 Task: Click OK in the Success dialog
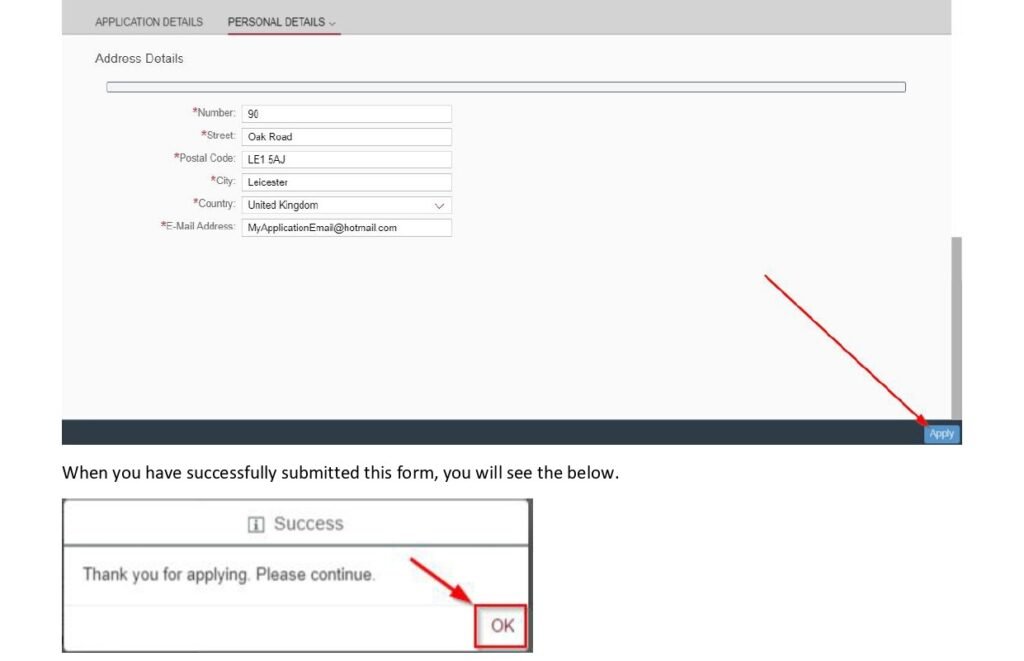[x=502, y=626]
